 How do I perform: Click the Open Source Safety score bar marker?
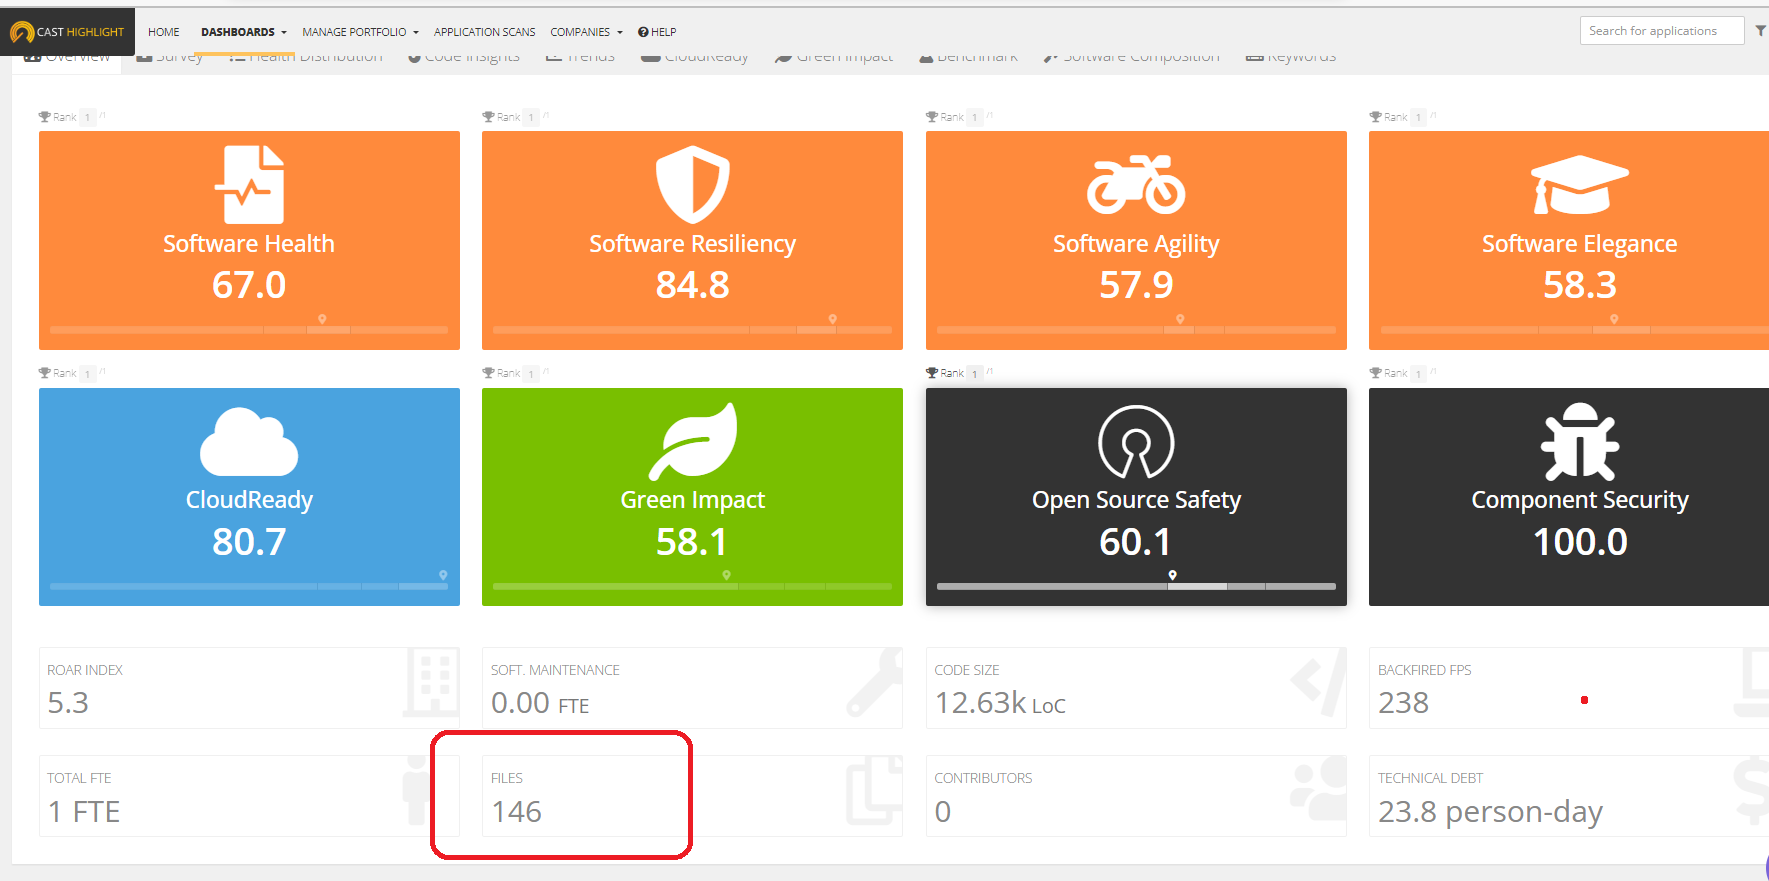click(1173, 575)
